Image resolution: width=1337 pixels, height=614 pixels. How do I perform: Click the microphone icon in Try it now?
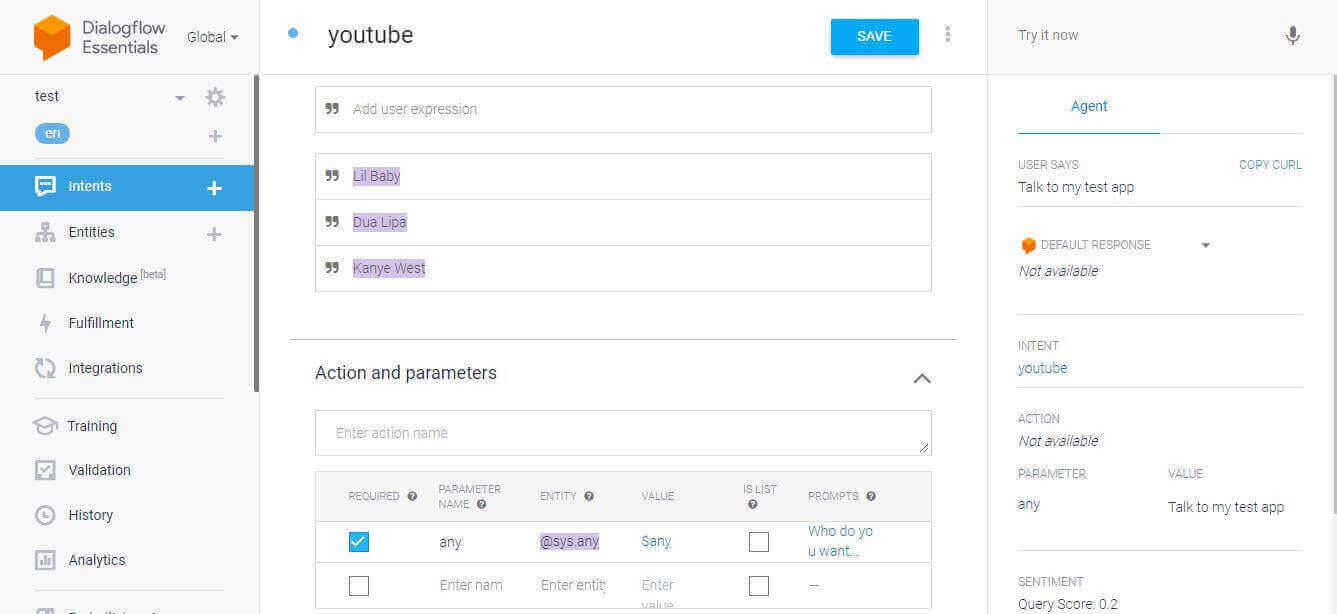click(1293, 36)
